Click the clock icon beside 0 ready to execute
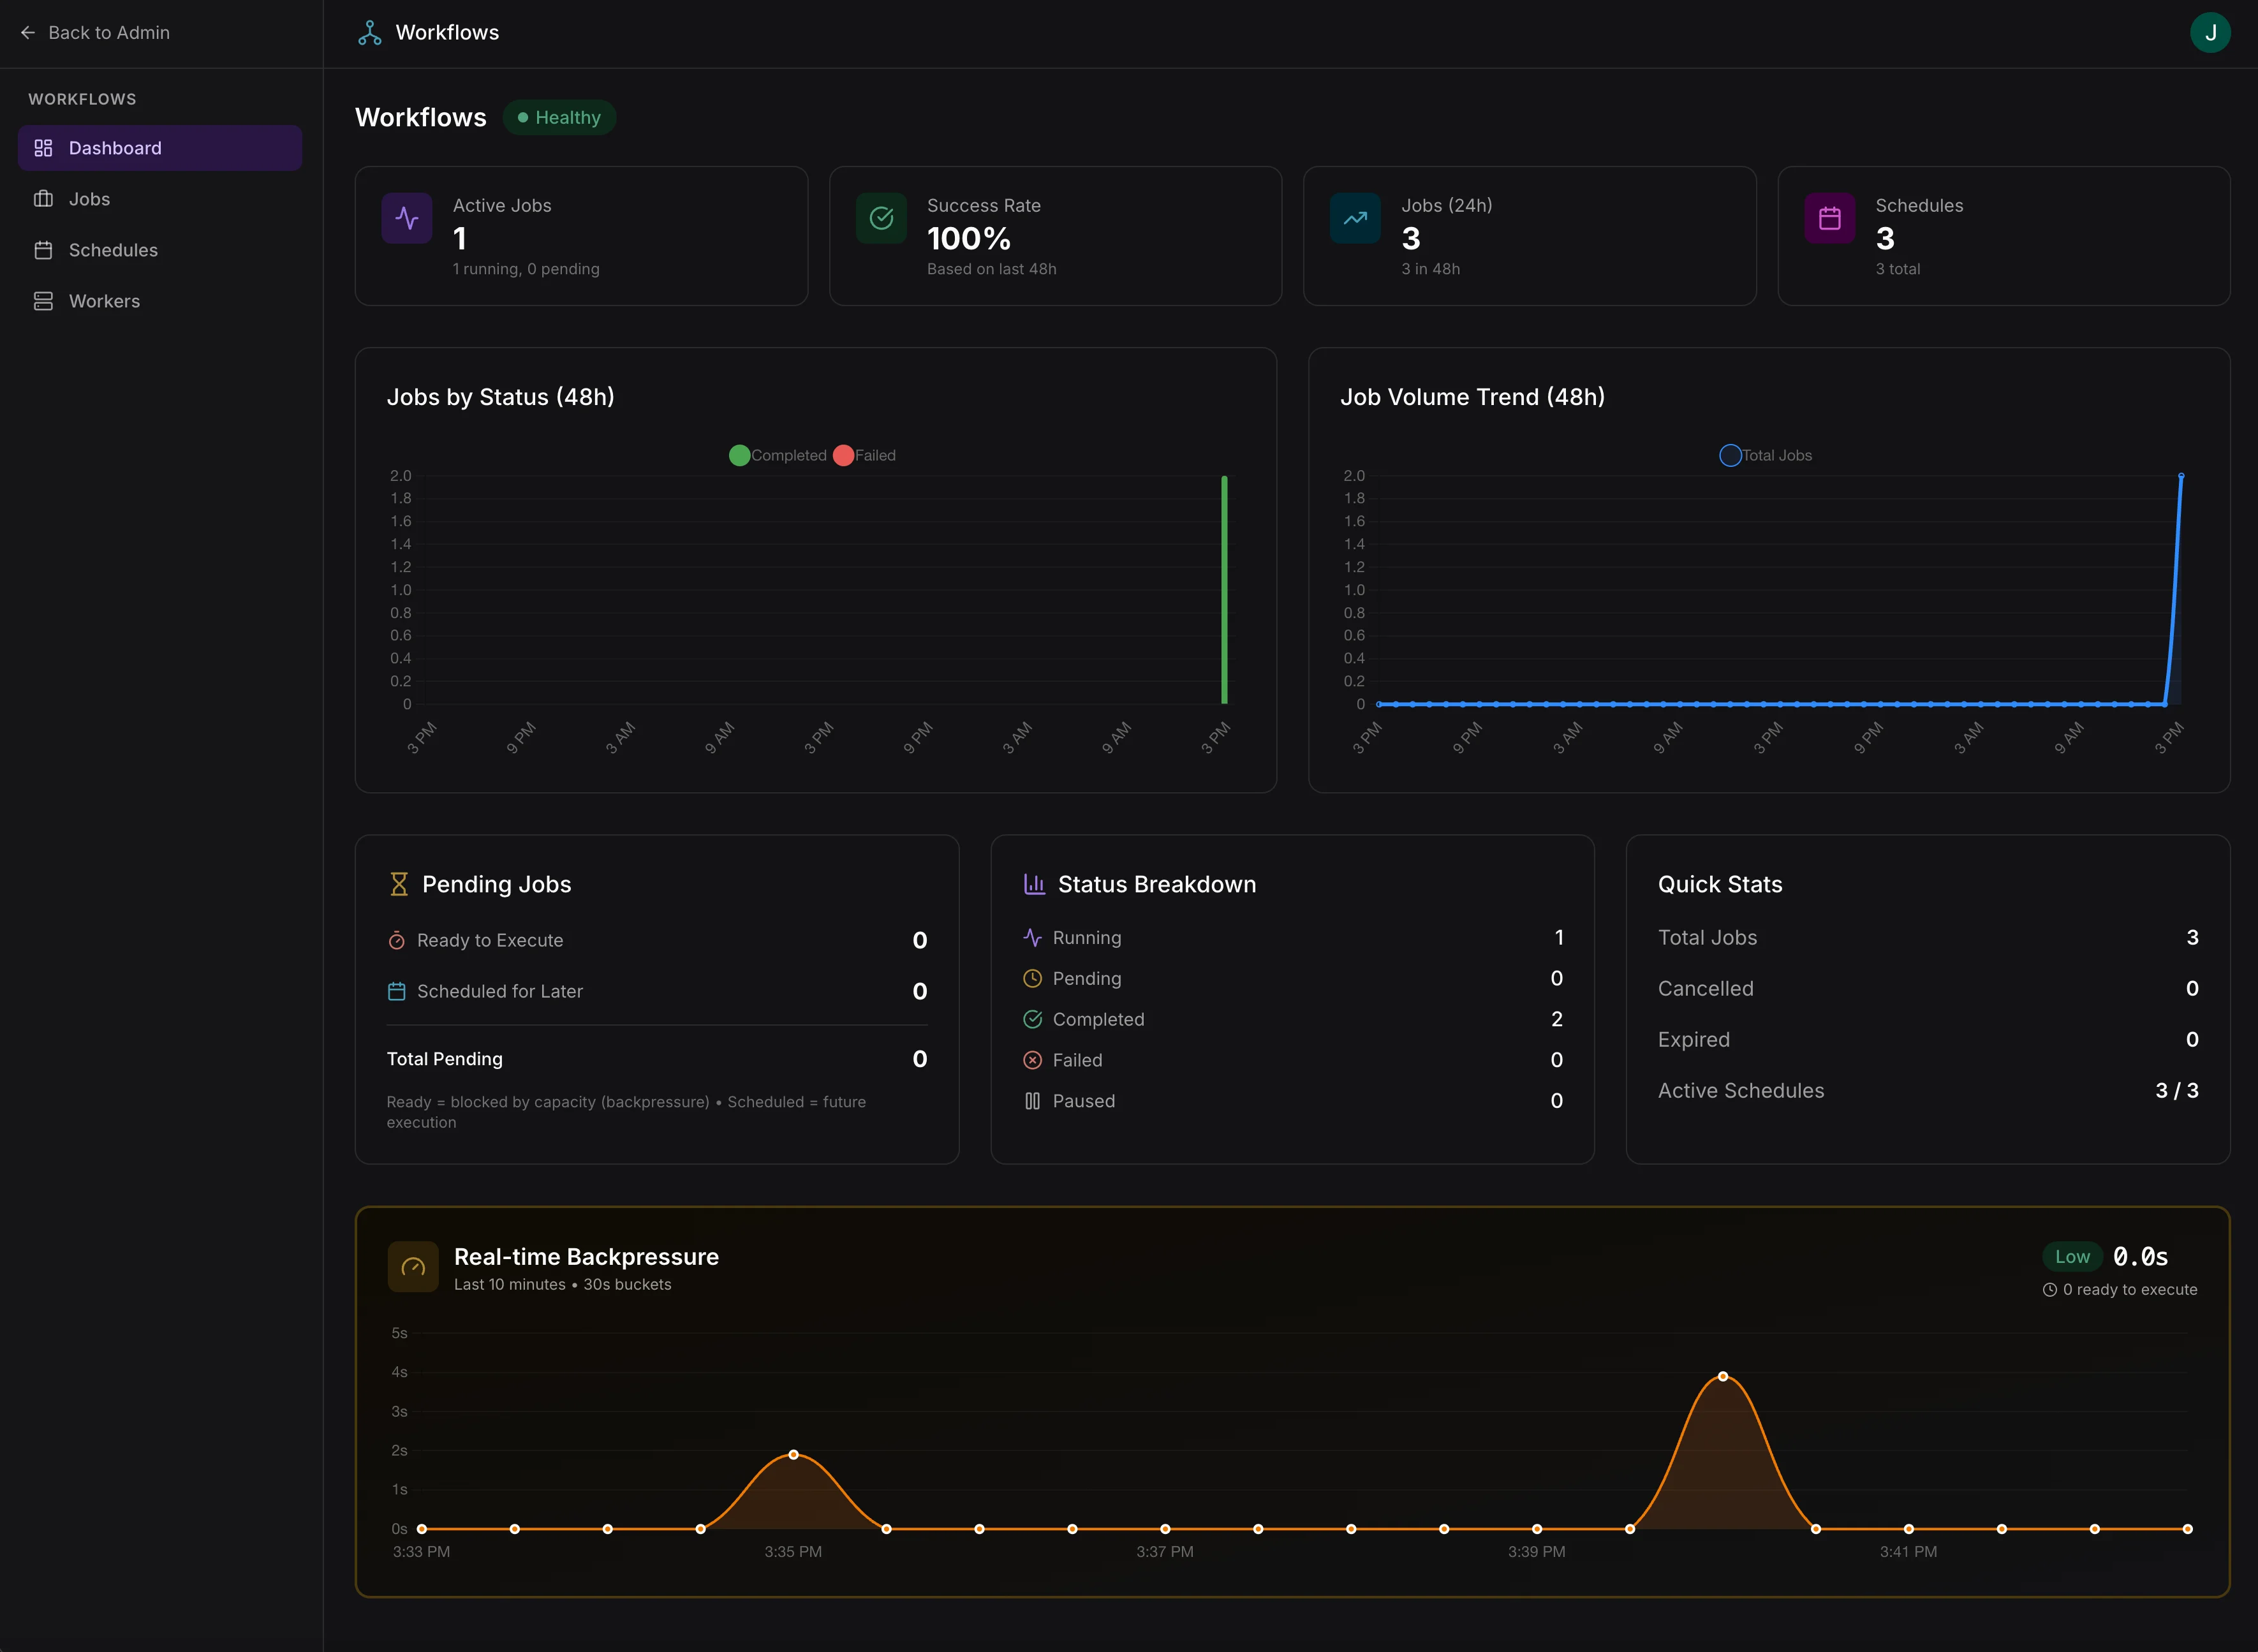 [2050, 1290]
